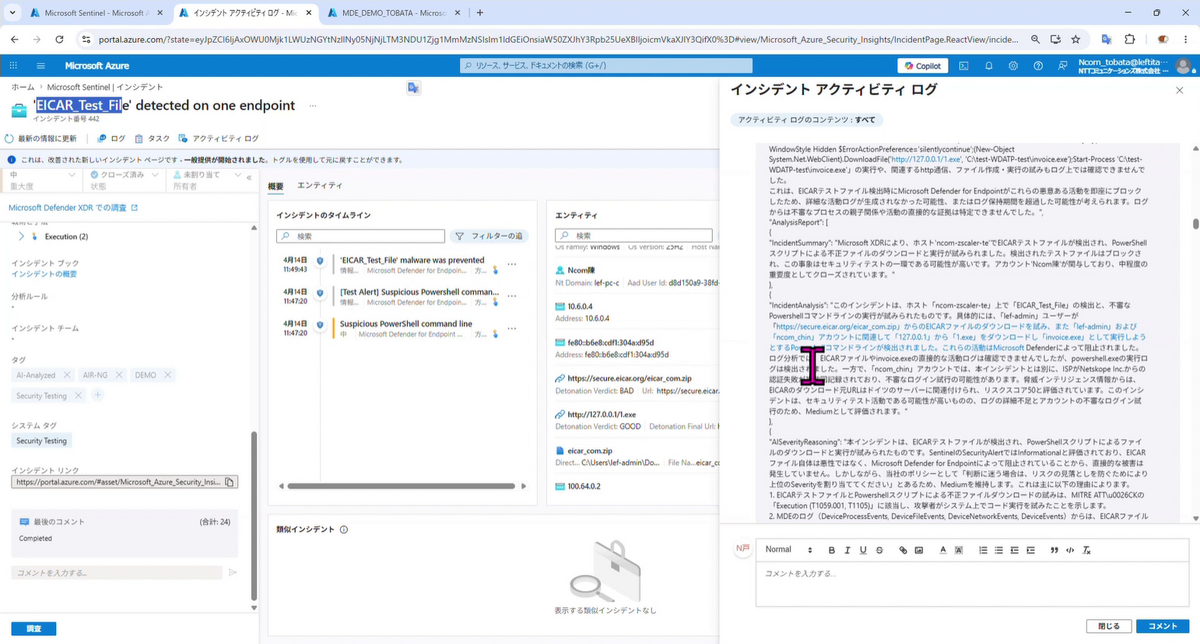
Task: Open the Azure portal hamburger menu
Action: tap(40, 65)
